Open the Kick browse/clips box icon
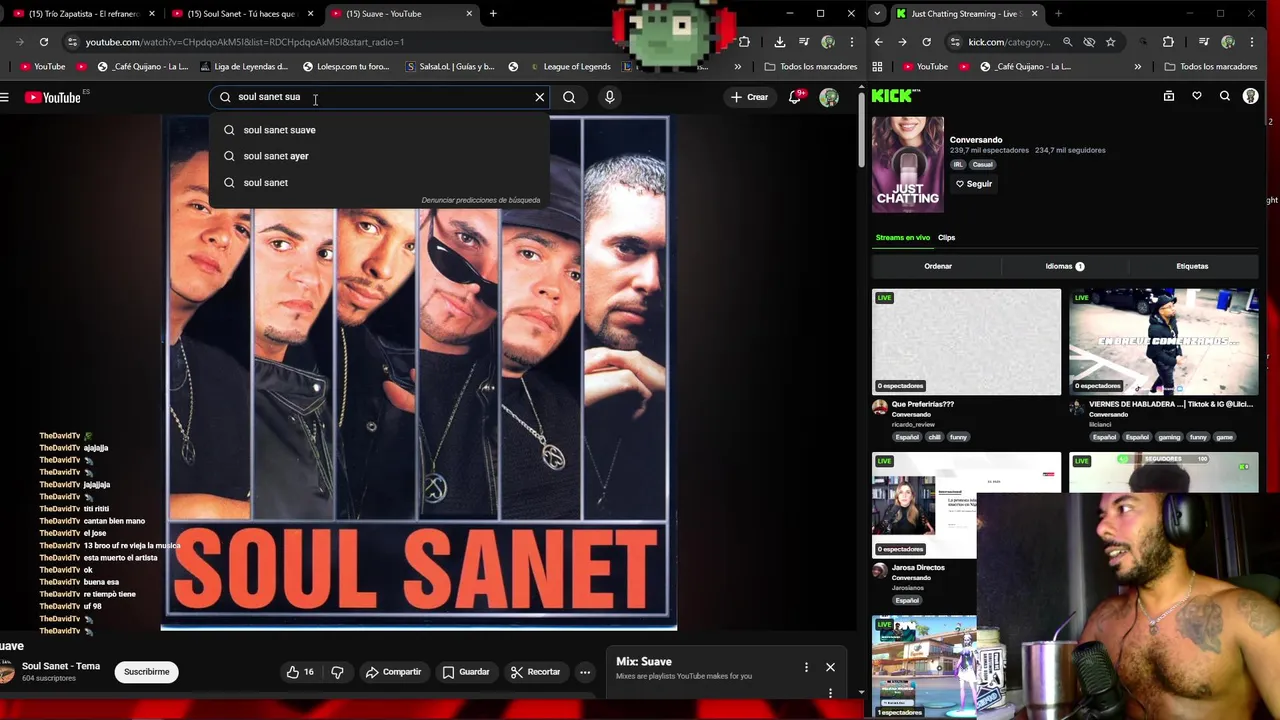 click(x=1169, y=96)
